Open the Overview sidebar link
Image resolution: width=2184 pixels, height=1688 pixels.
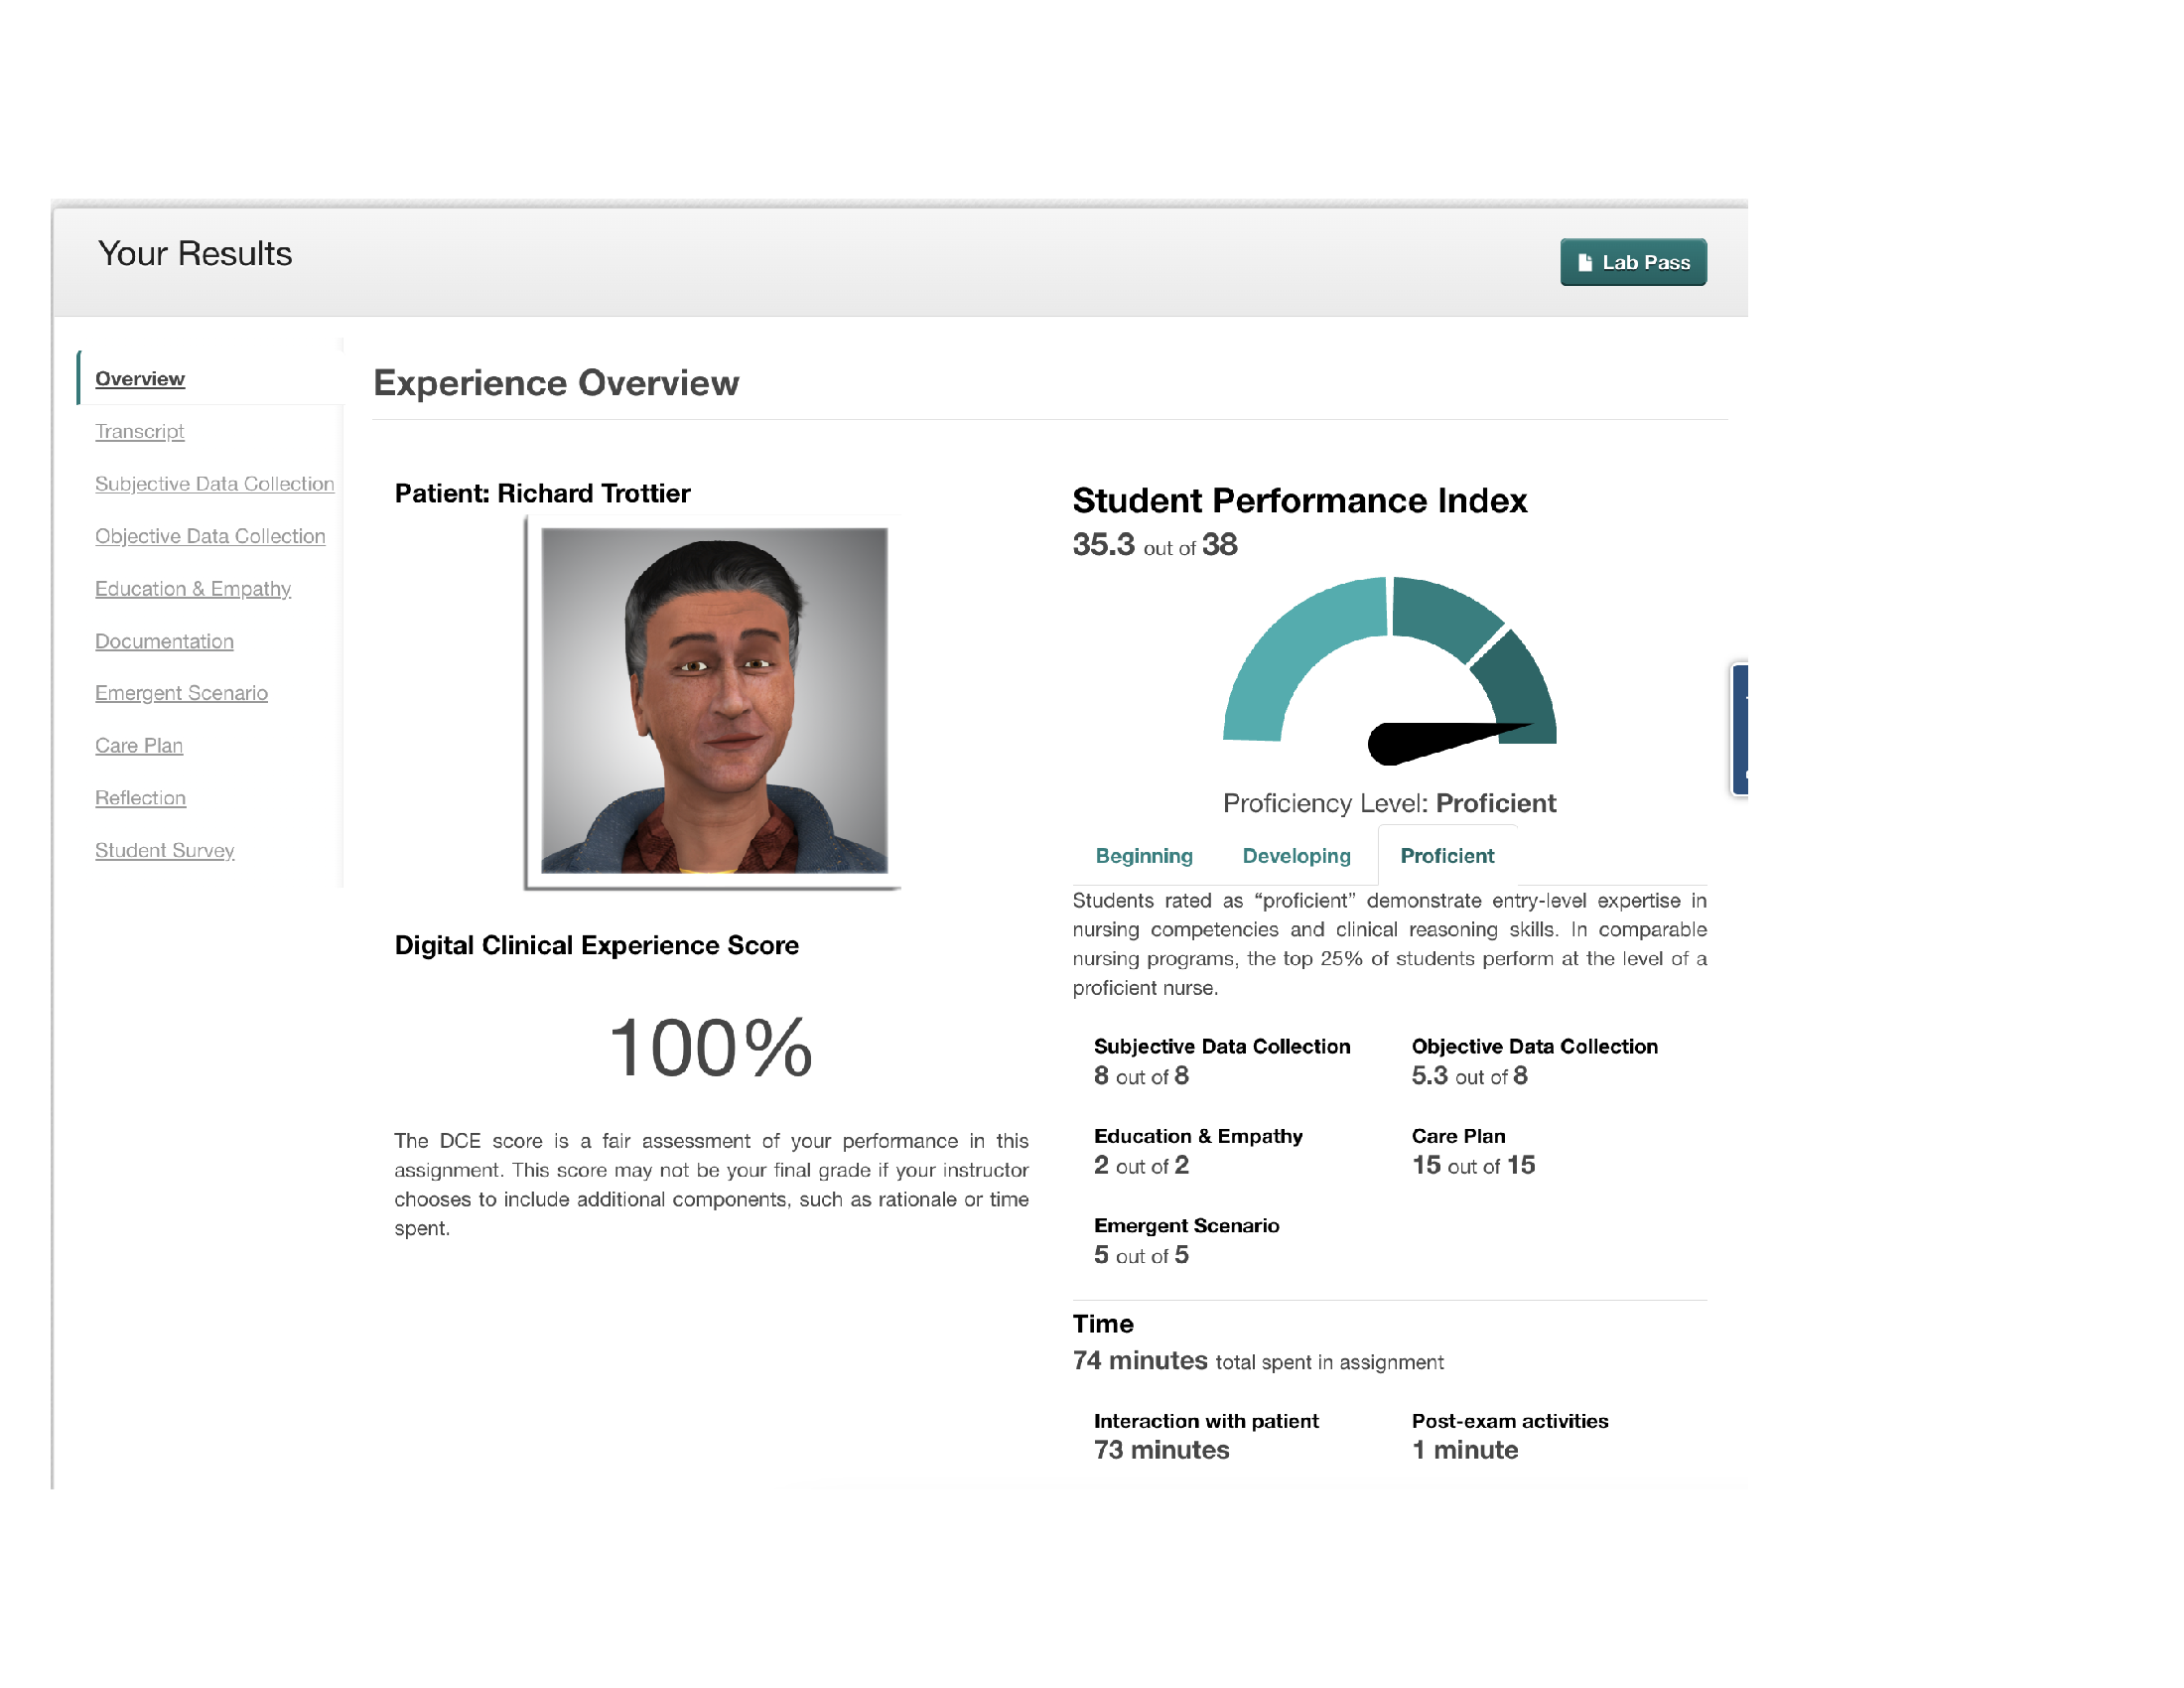click(139, 379)
